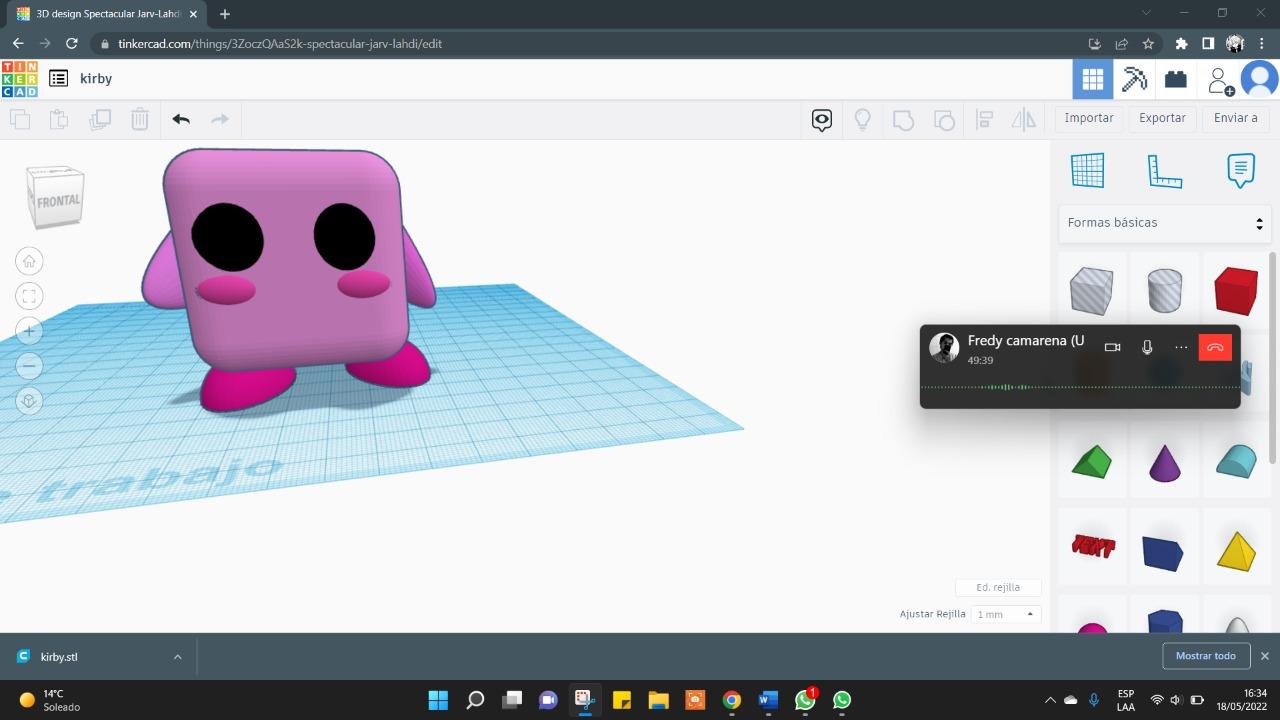Click the Enviar a button
This screenshot has width=1280, height=720.
point(1236,118)
